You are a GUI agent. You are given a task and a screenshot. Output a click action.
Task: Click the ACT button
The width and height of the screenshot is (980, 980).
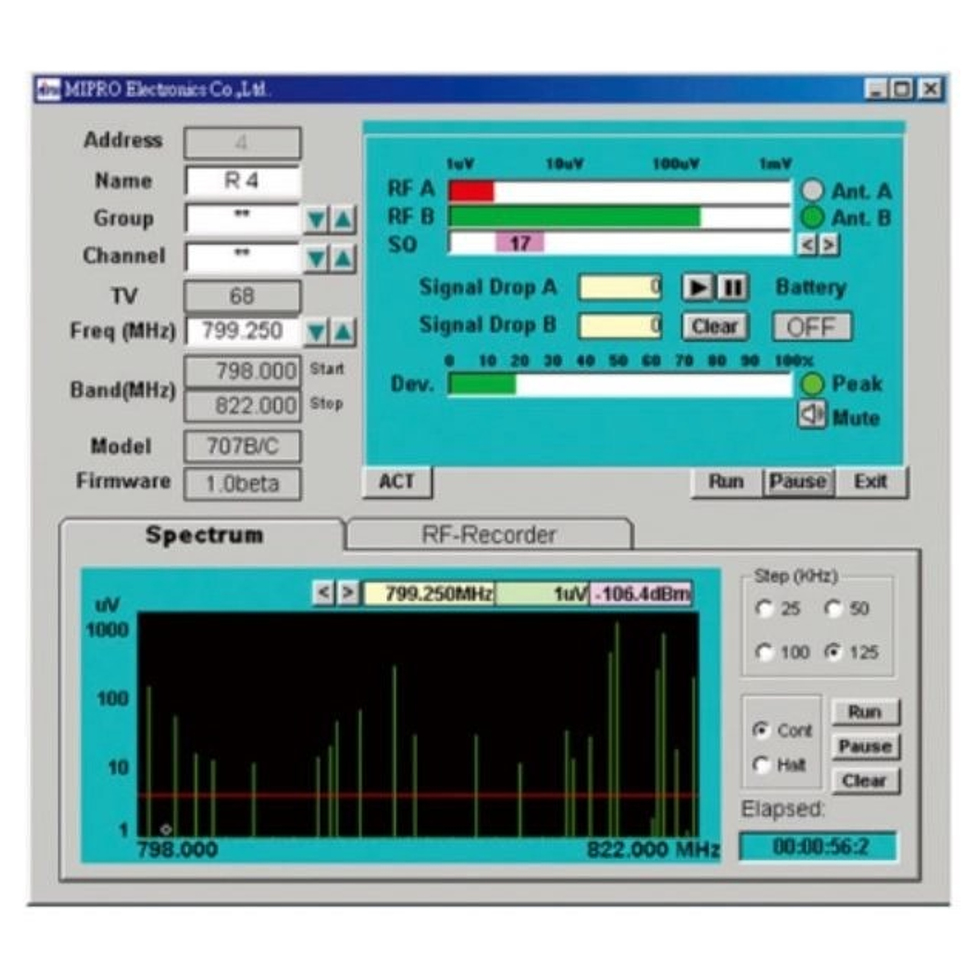(x=397, y=482)
